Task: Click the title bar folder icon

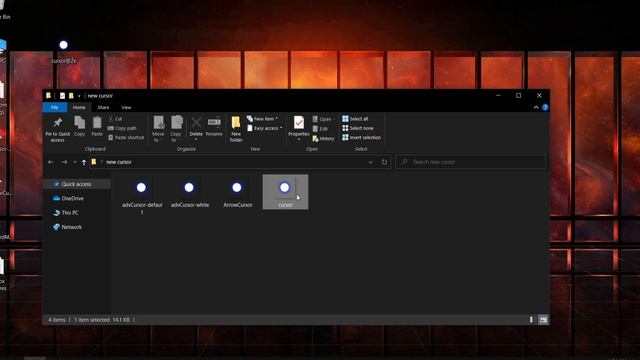Action: click(48, 96)
